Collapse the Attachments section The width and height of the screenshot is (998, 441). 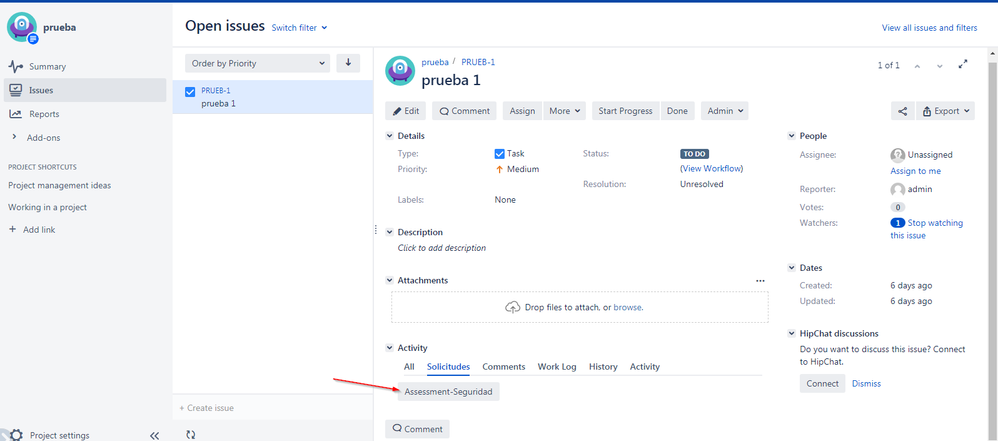click(390, 280)
